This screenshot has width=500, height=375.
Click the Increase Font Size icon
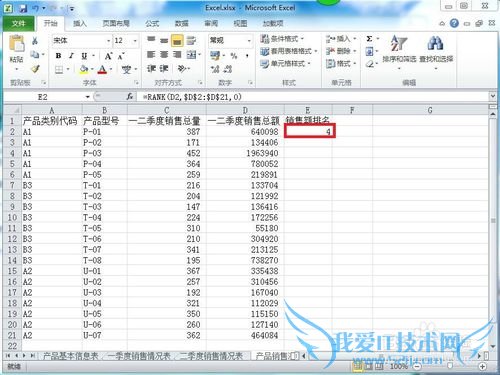coord(108,56)
